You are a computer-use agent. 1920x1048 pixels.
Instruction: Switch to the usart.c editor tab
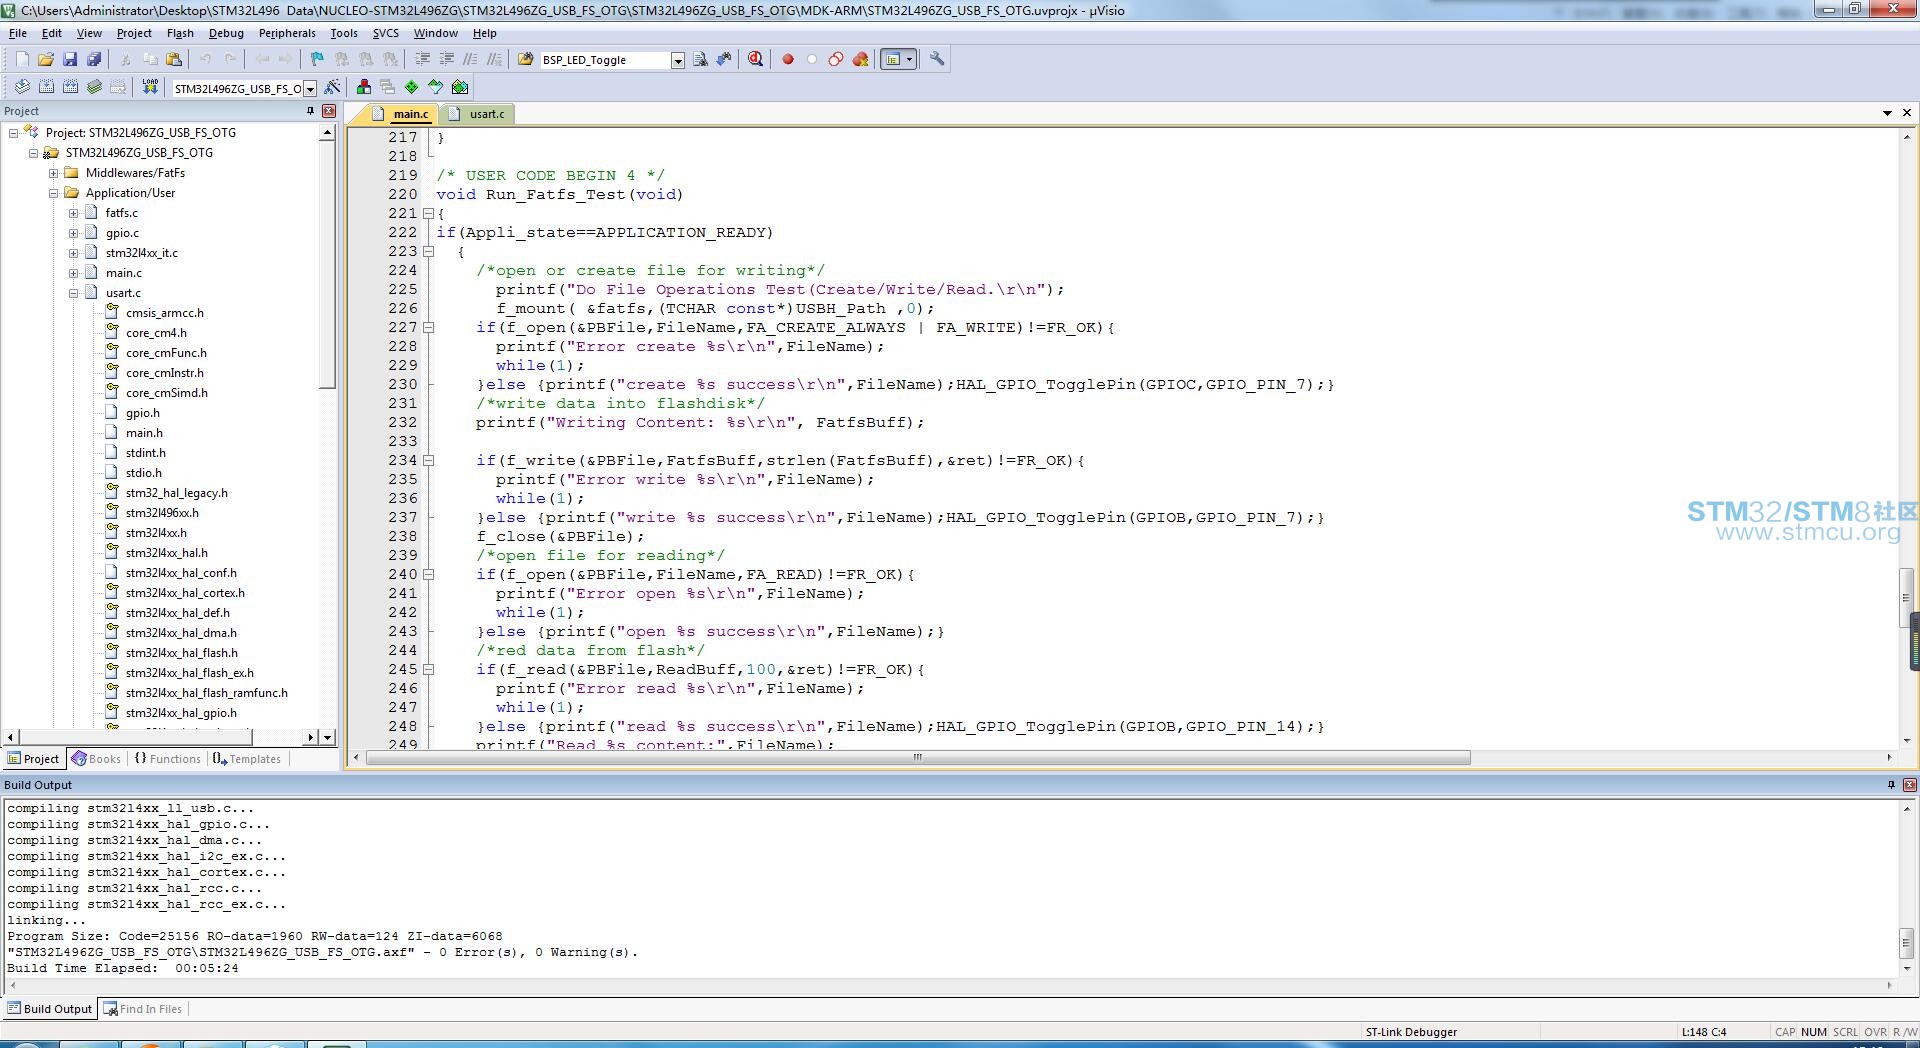[478, 114]
